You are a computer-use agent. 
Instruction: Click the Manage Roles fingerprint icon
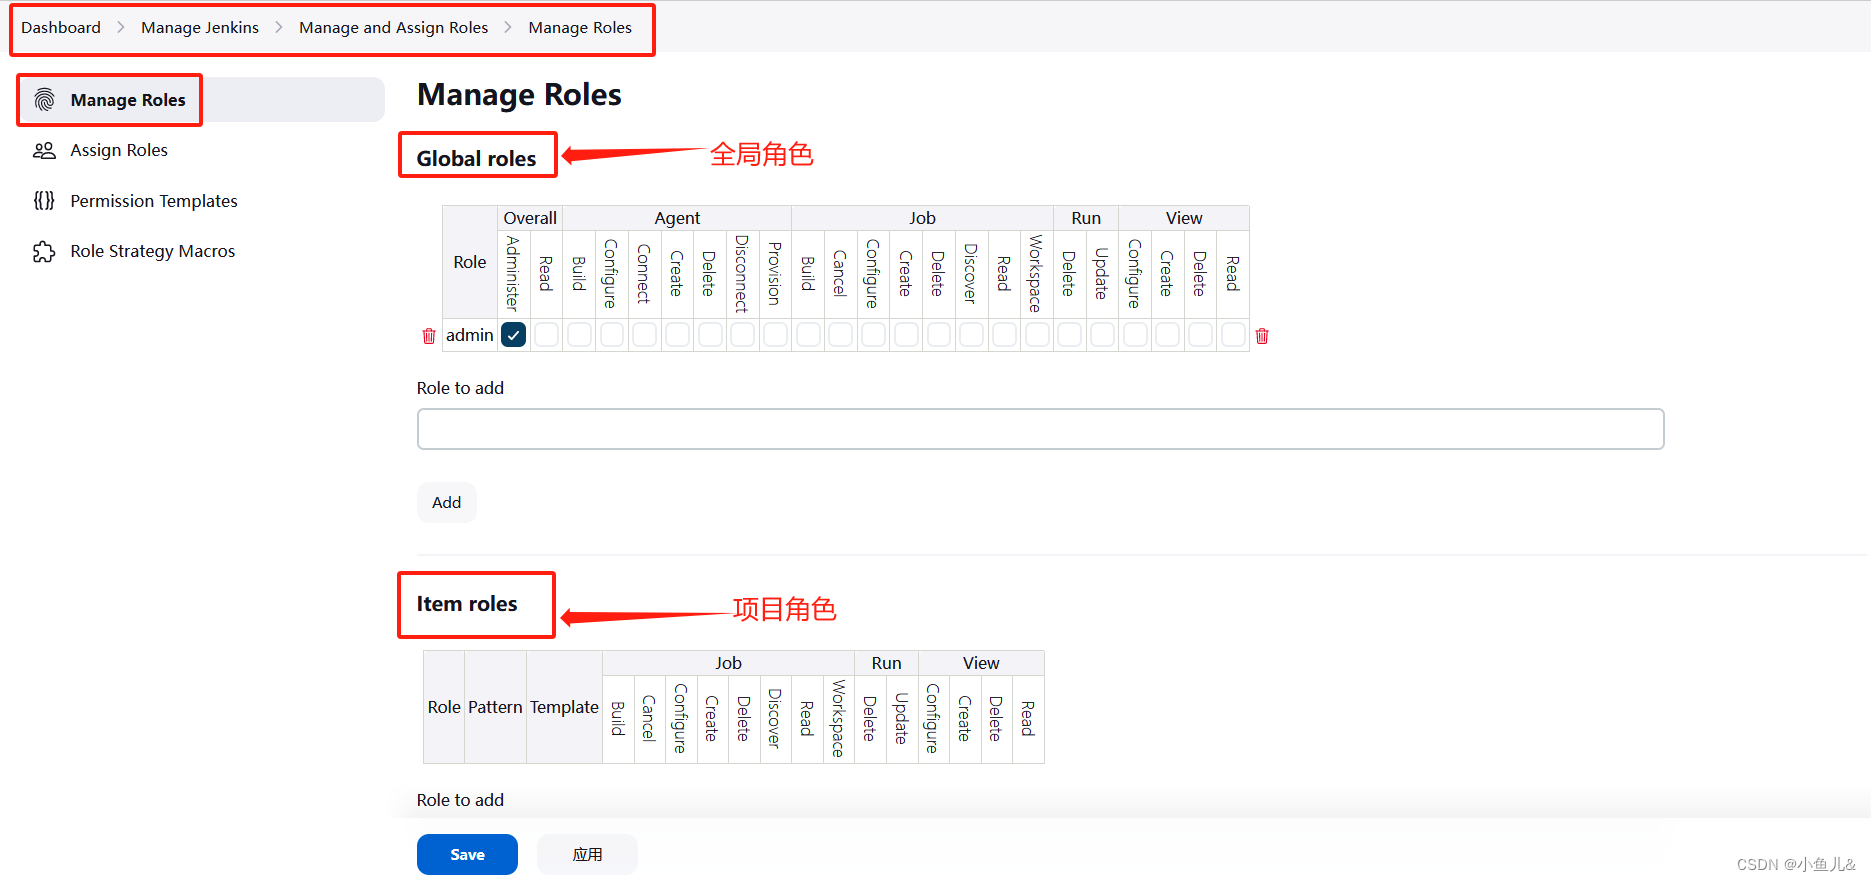pyautogui.click(x=44, y=100)
